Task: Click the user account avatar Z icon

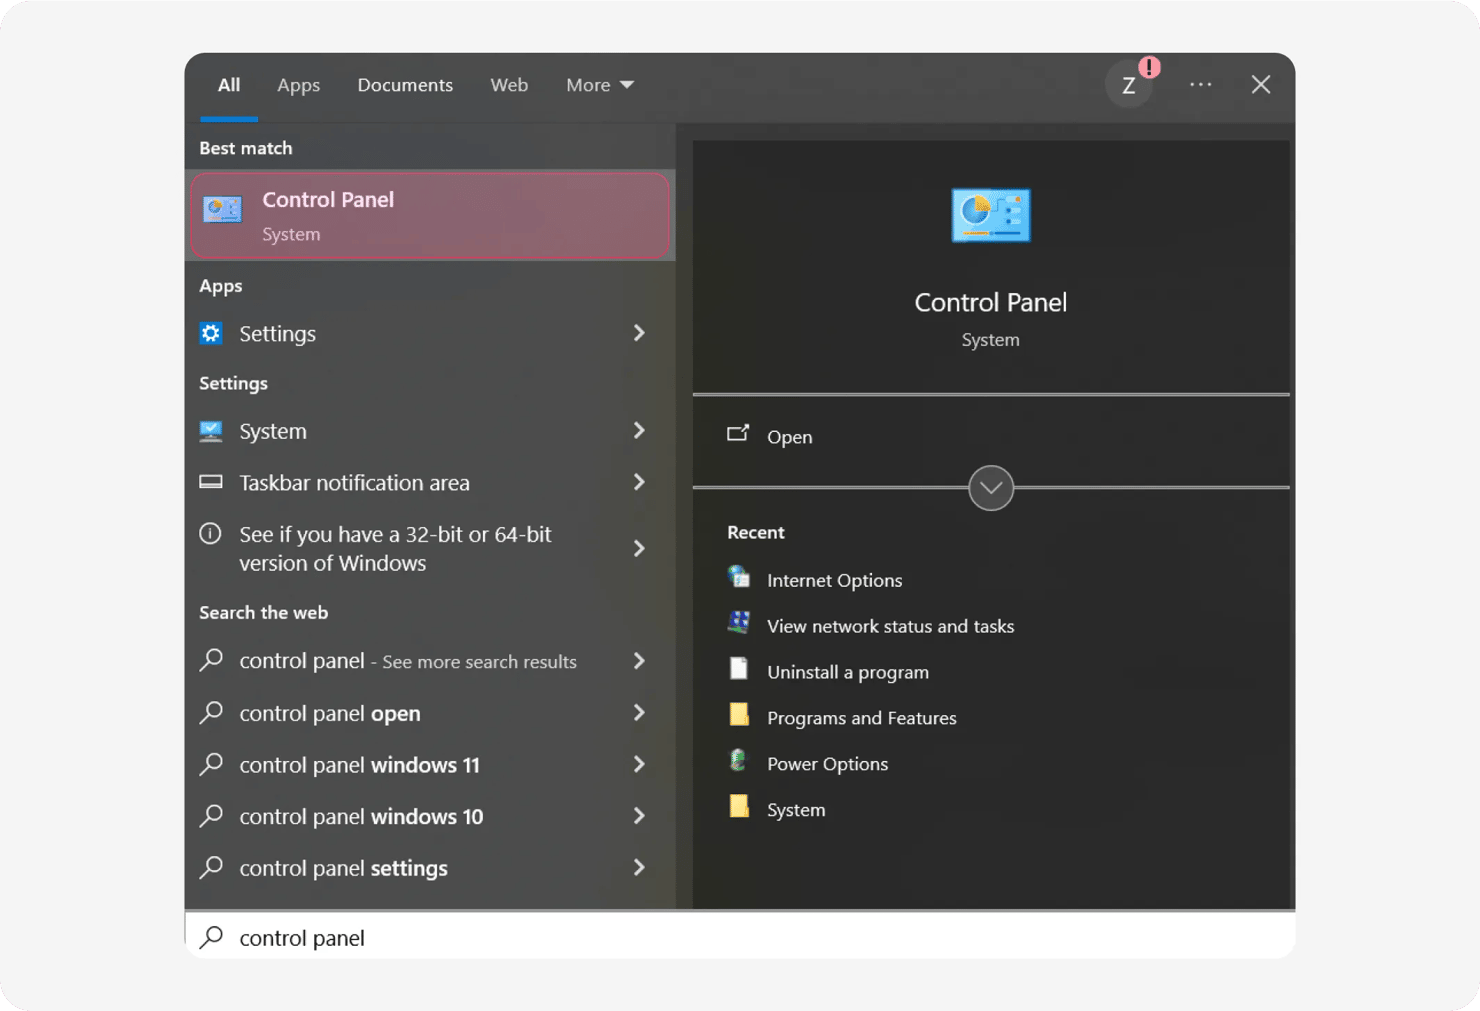Action: pyautogui.click(x=1129, y=86)
